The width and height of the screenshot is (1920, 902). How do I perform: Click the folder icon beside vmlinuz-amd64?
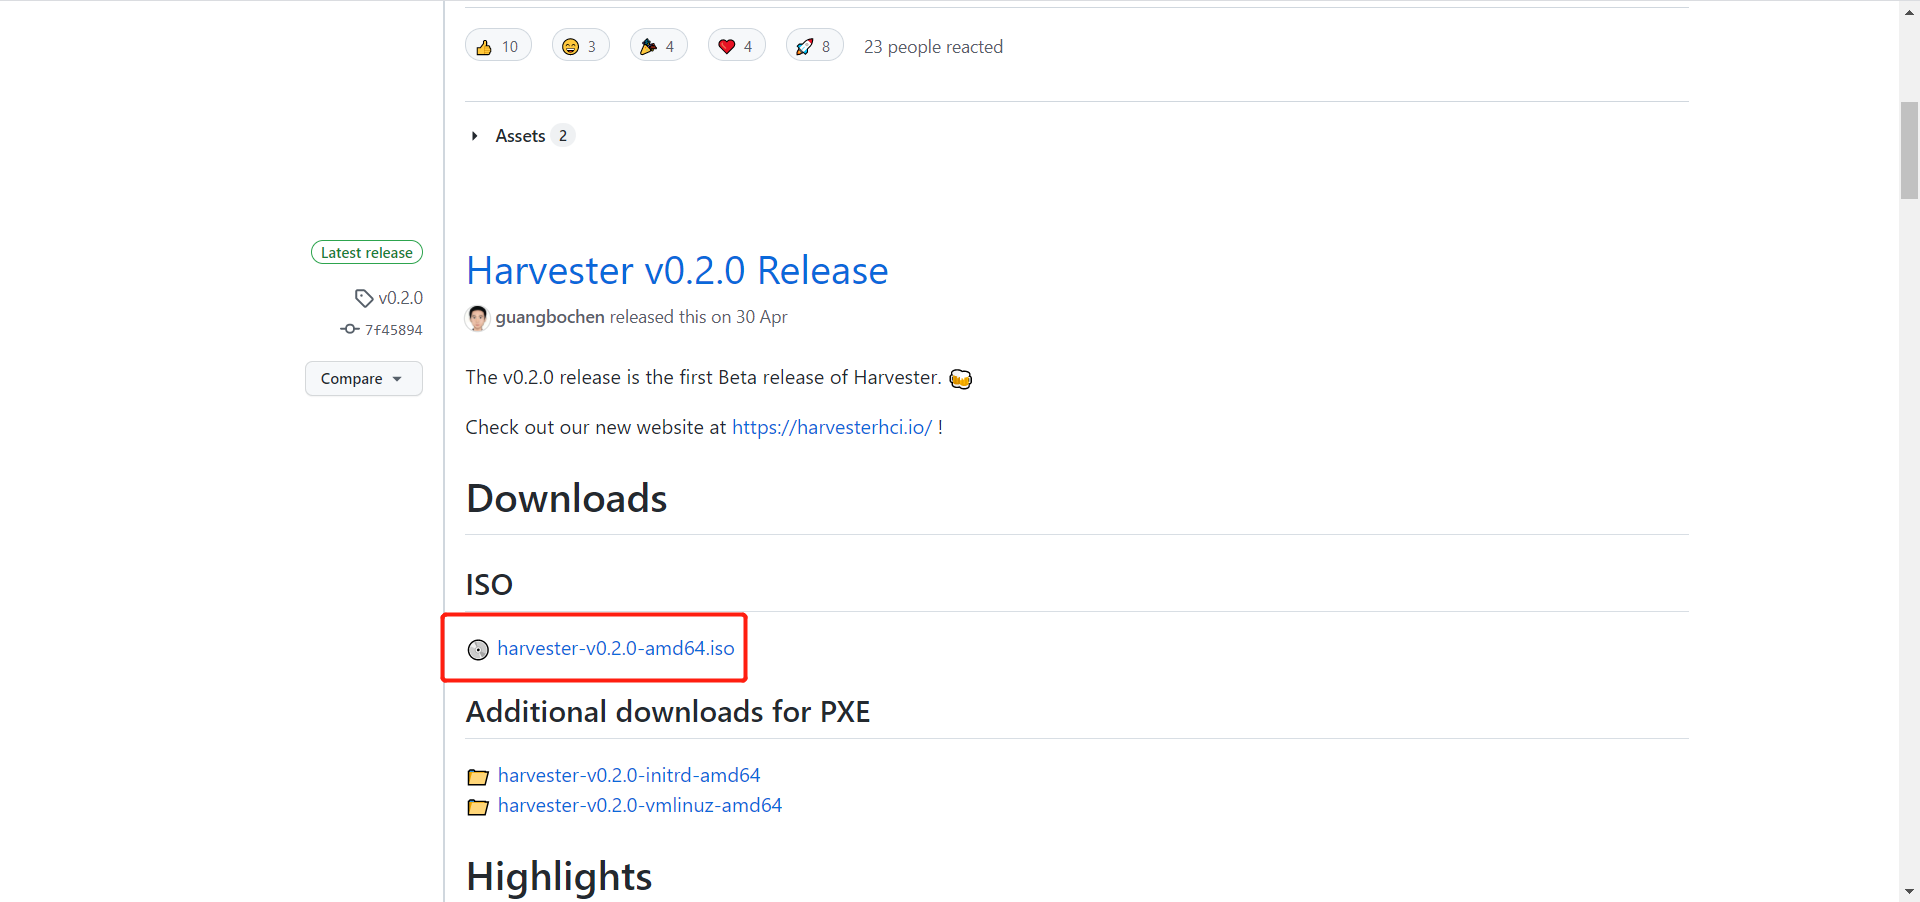coord(478,807)
